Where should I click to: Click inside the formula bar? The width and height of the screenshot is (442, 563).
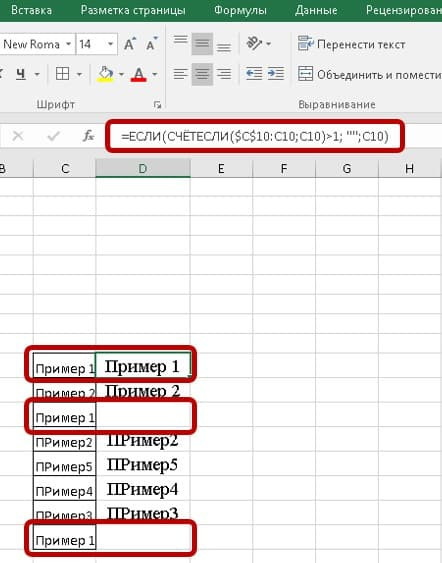coord(255,136)
